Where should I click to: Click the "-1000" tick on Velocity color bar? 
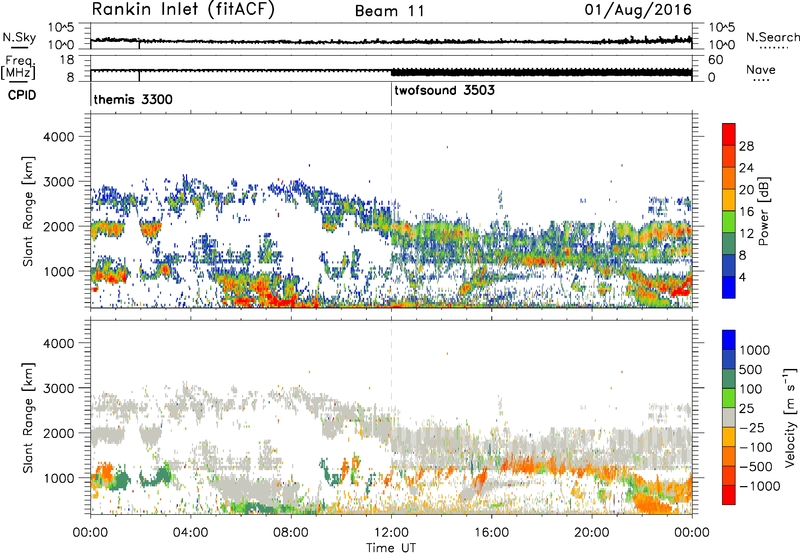pos(760,486)
